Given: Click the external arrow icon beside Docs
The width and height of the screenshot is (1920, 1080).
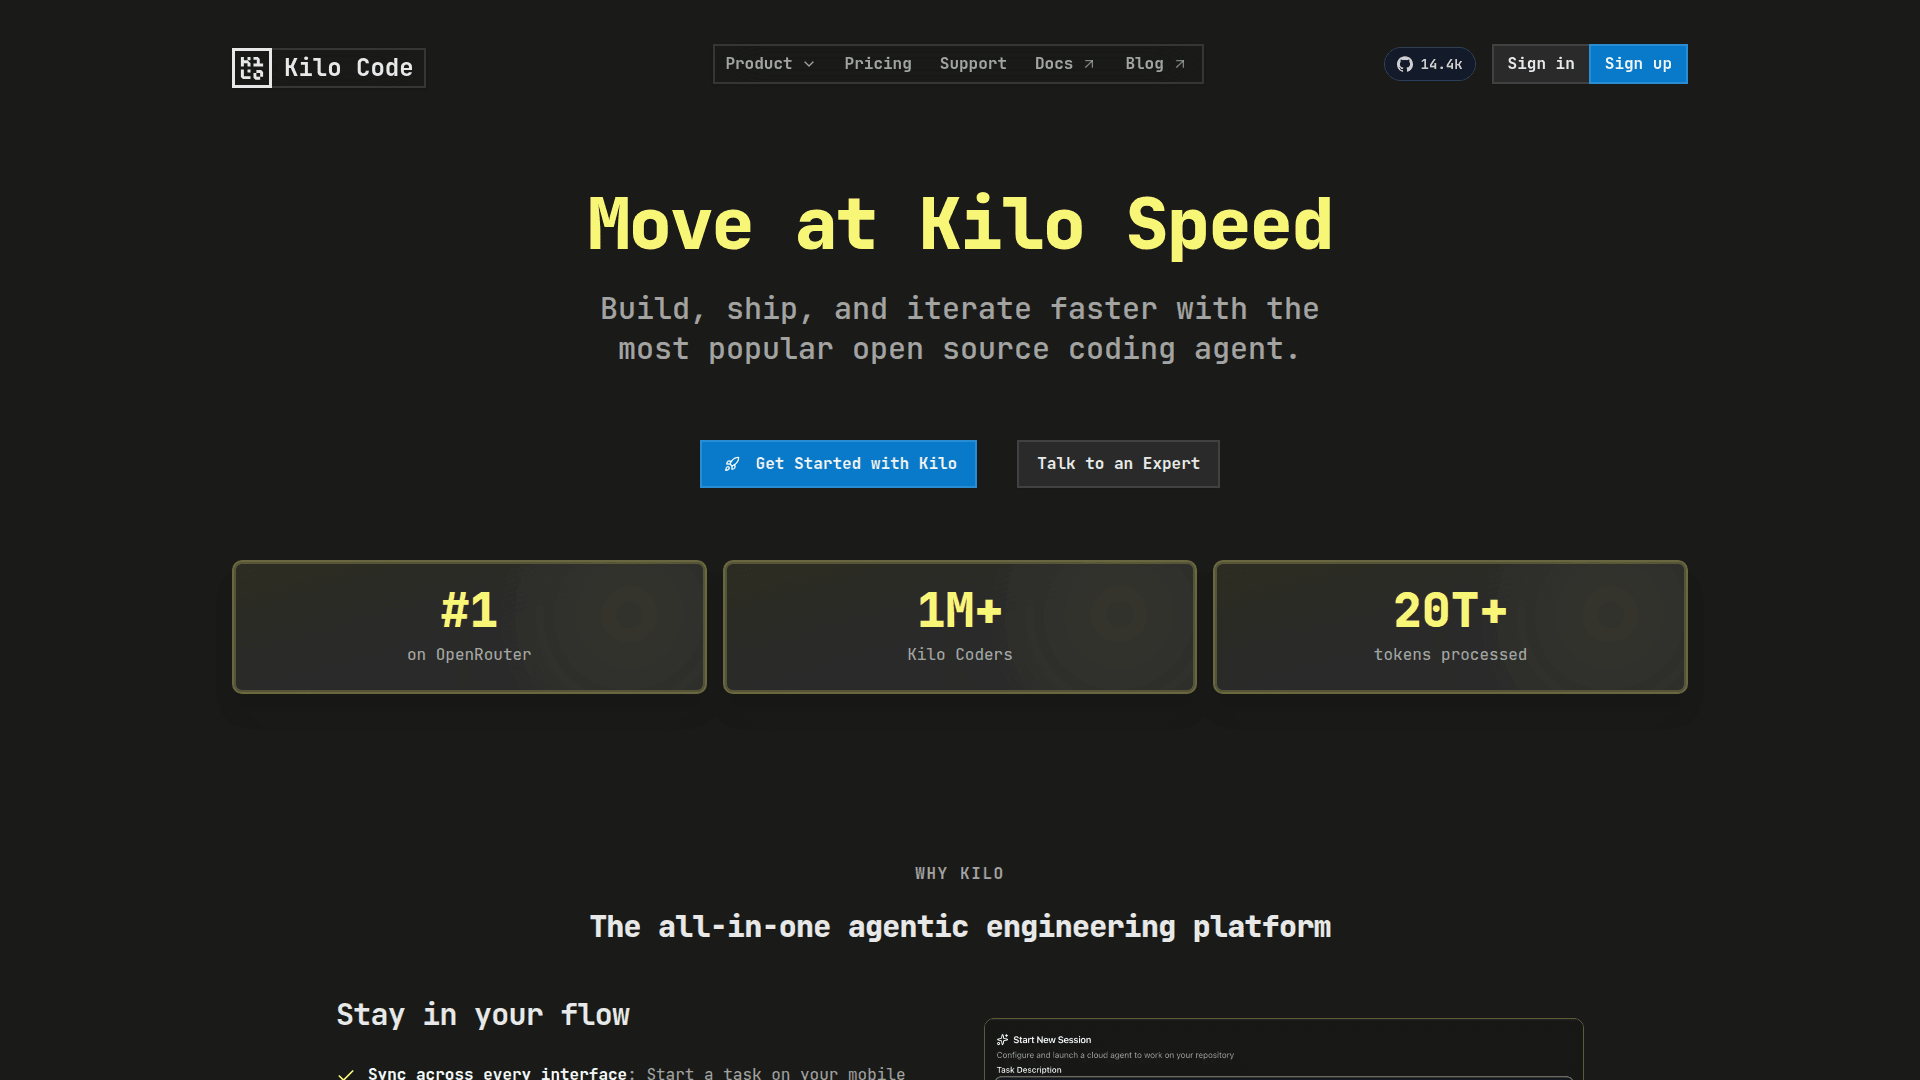Looking at the screenshot, I should (1089, 64).
